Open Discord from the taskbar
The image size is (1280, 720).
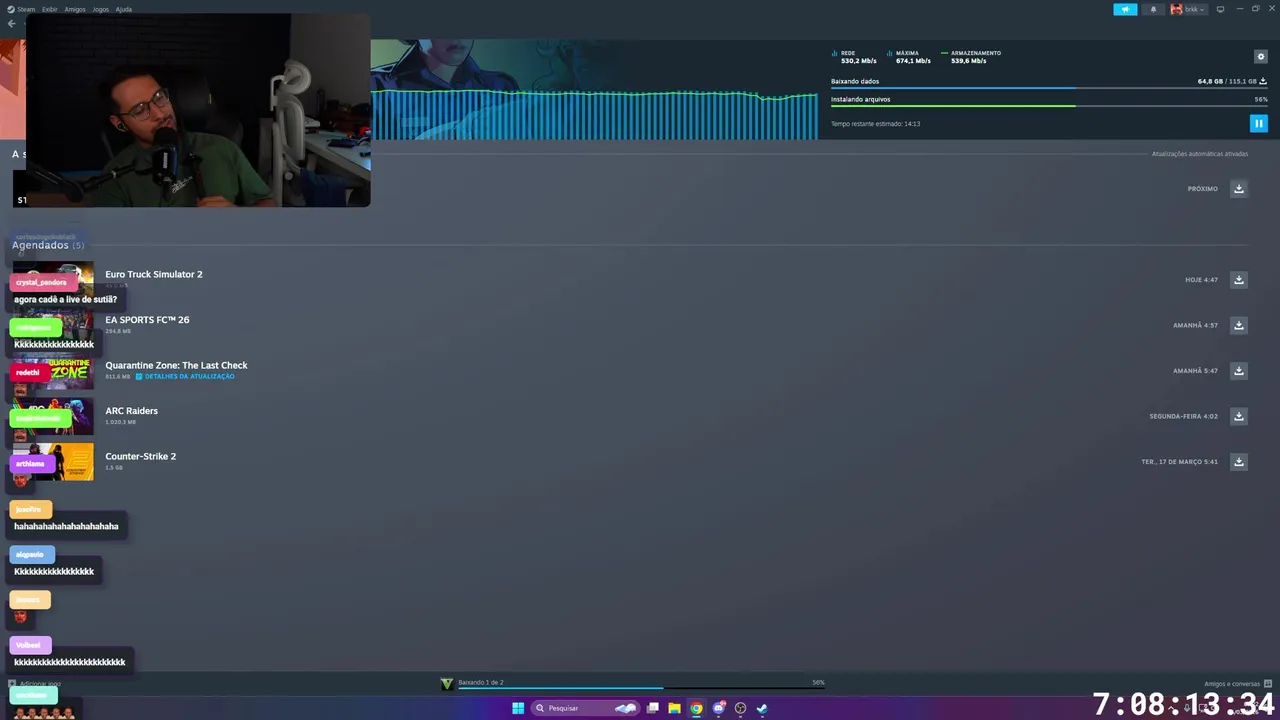coord(718,708)
